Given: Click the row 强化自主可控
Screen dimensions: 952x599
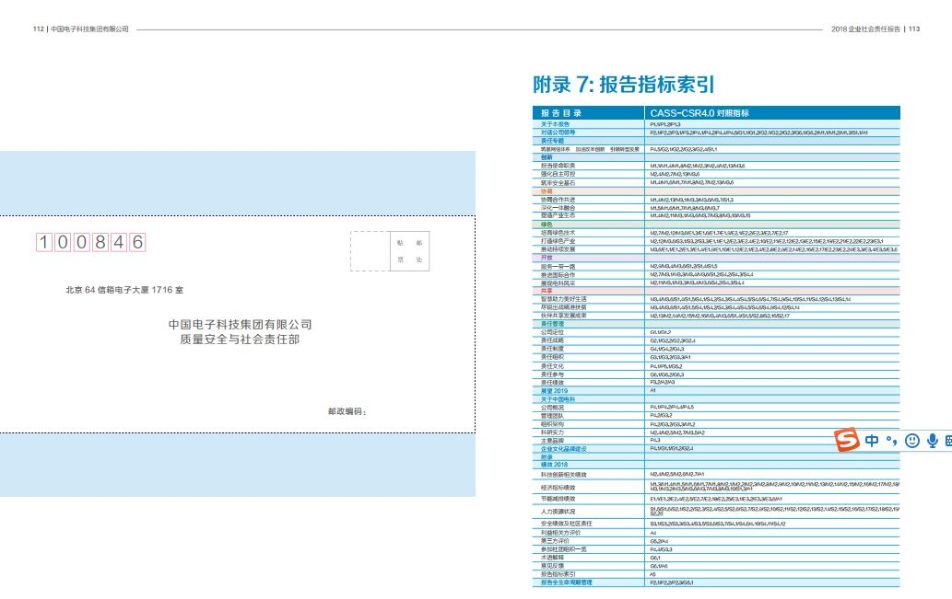Looking at the screenshot, I should click(x=716, y=174).
